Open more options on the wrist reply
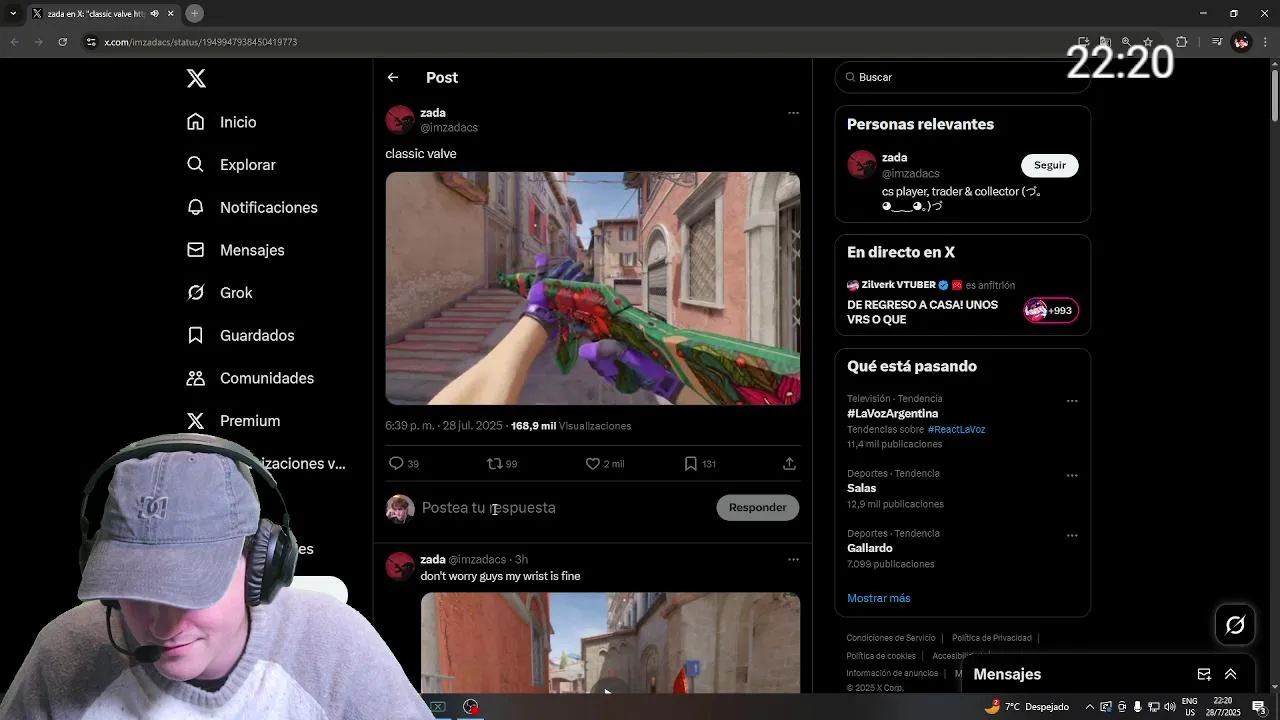Viewport: 1280px width, 720px height. (793, 559)
